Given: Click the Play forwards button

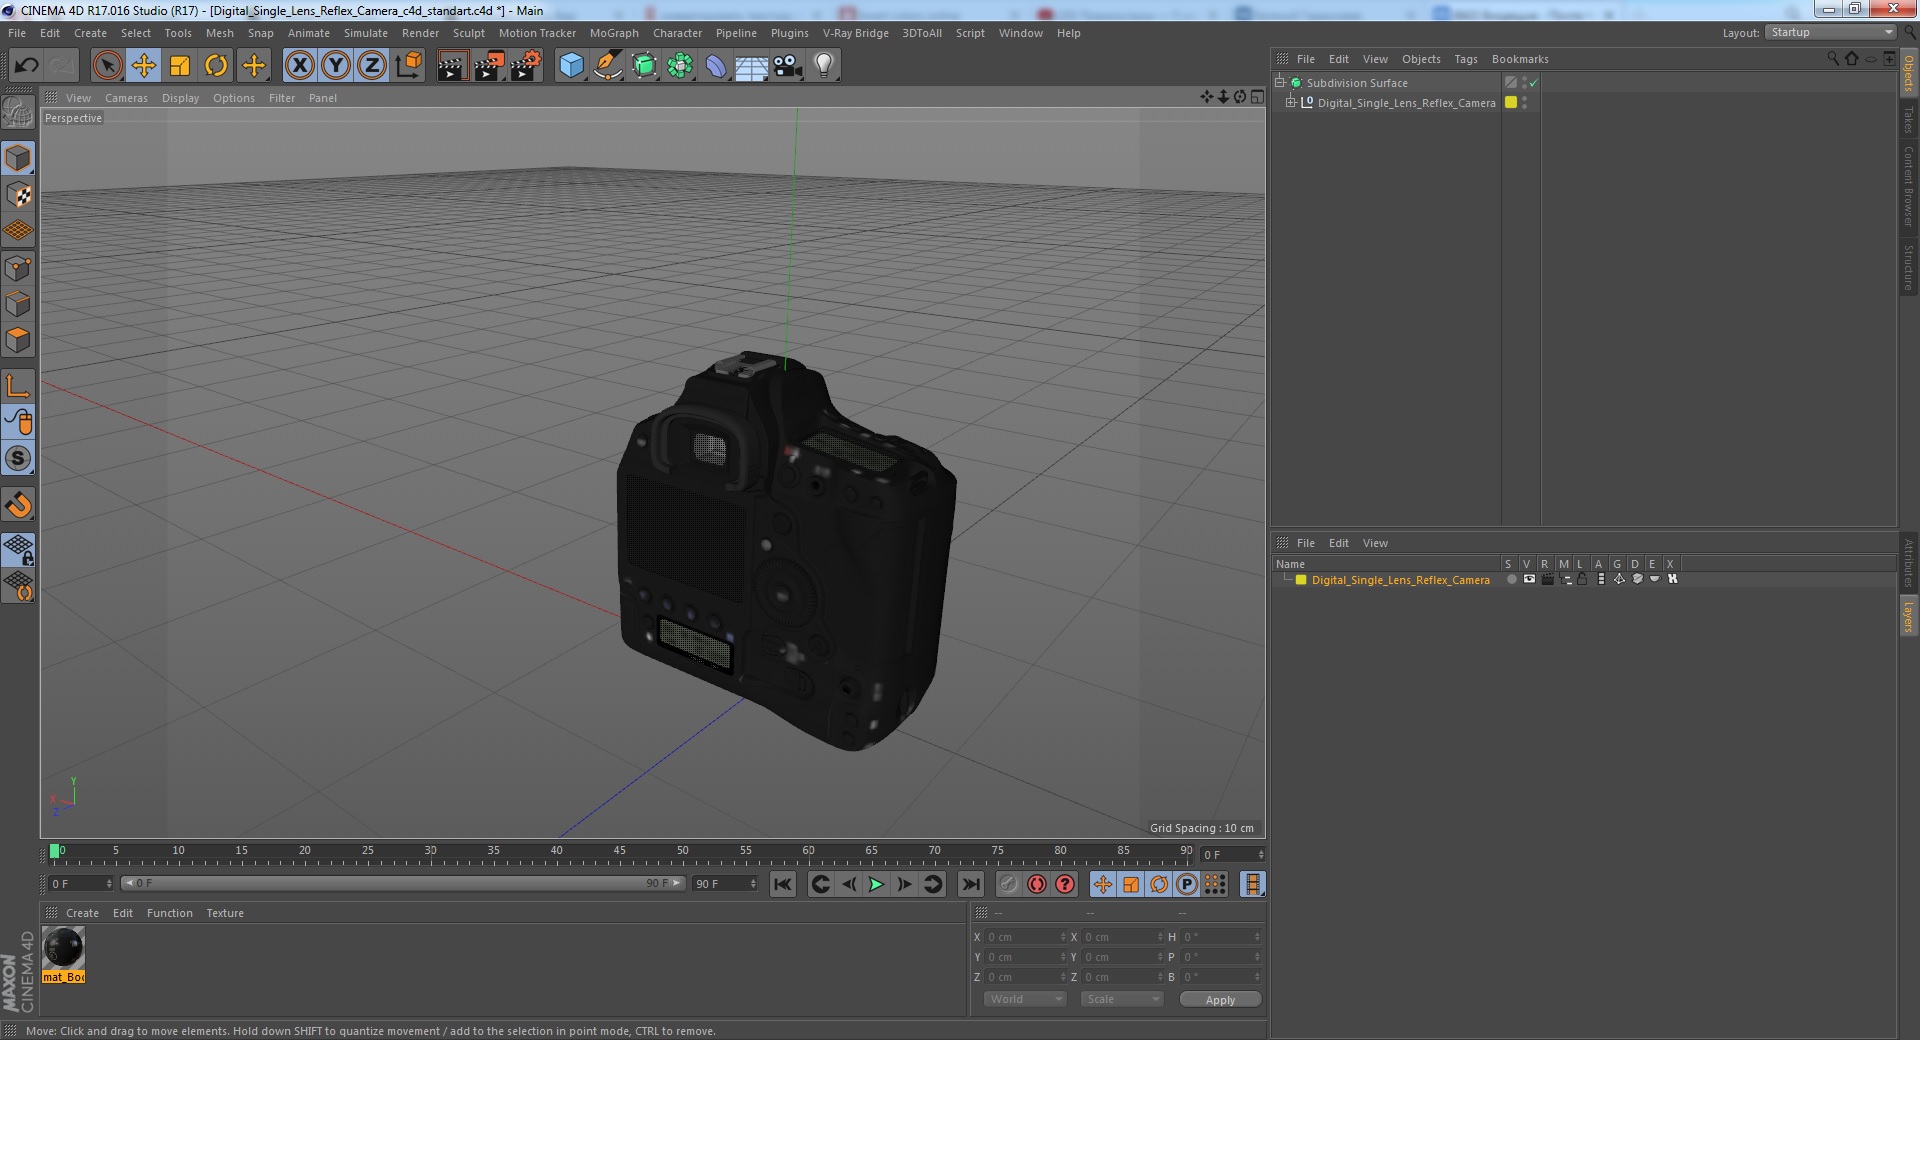Looking at the screenshot, I should click(x=876, y=884).
